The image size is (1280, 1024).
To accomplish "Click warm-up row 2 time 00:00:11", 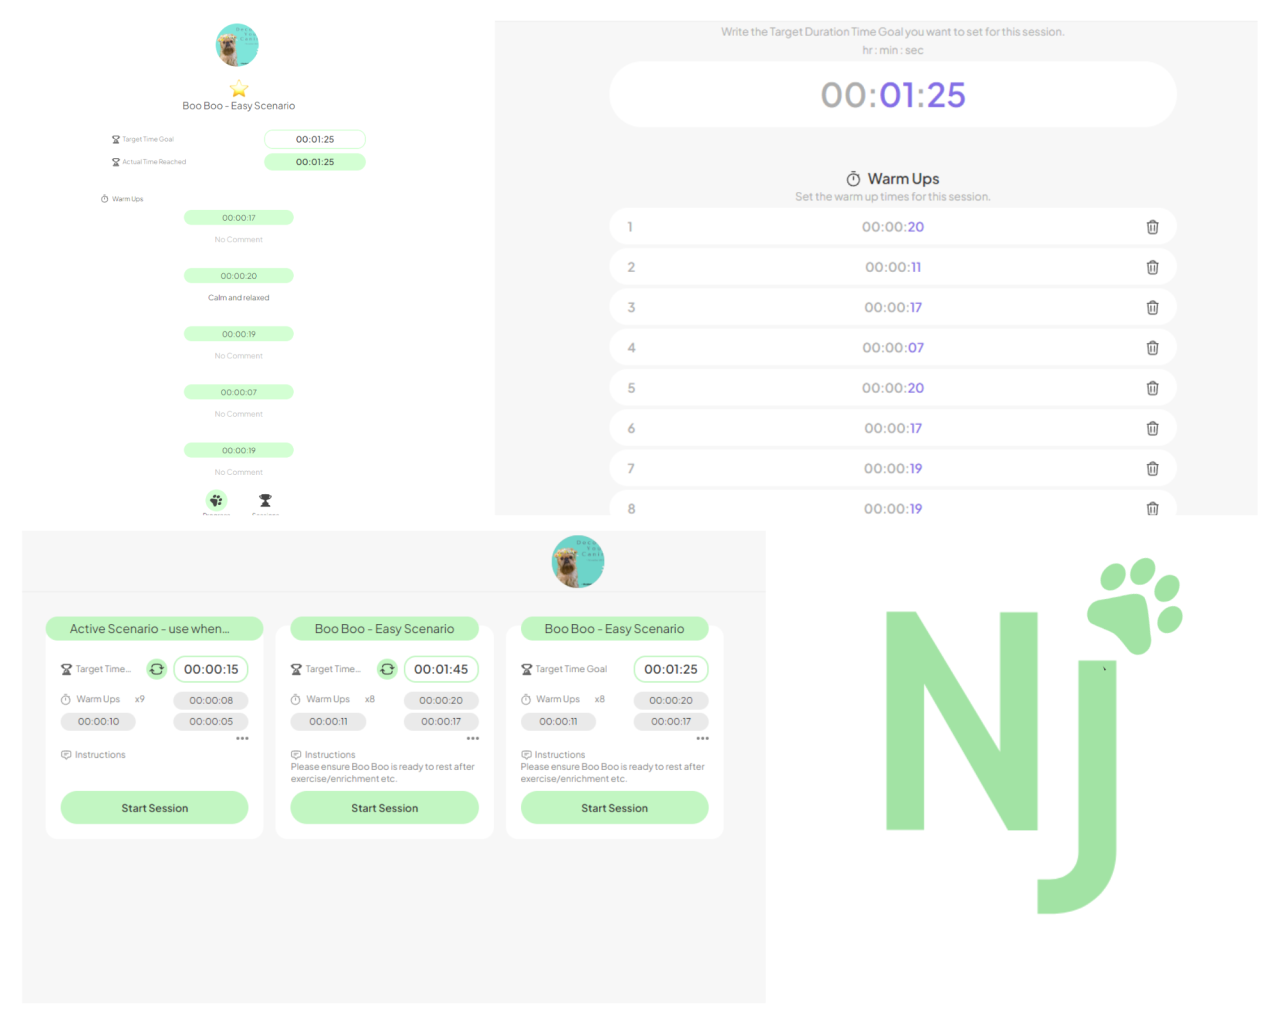I will (893, 267).
